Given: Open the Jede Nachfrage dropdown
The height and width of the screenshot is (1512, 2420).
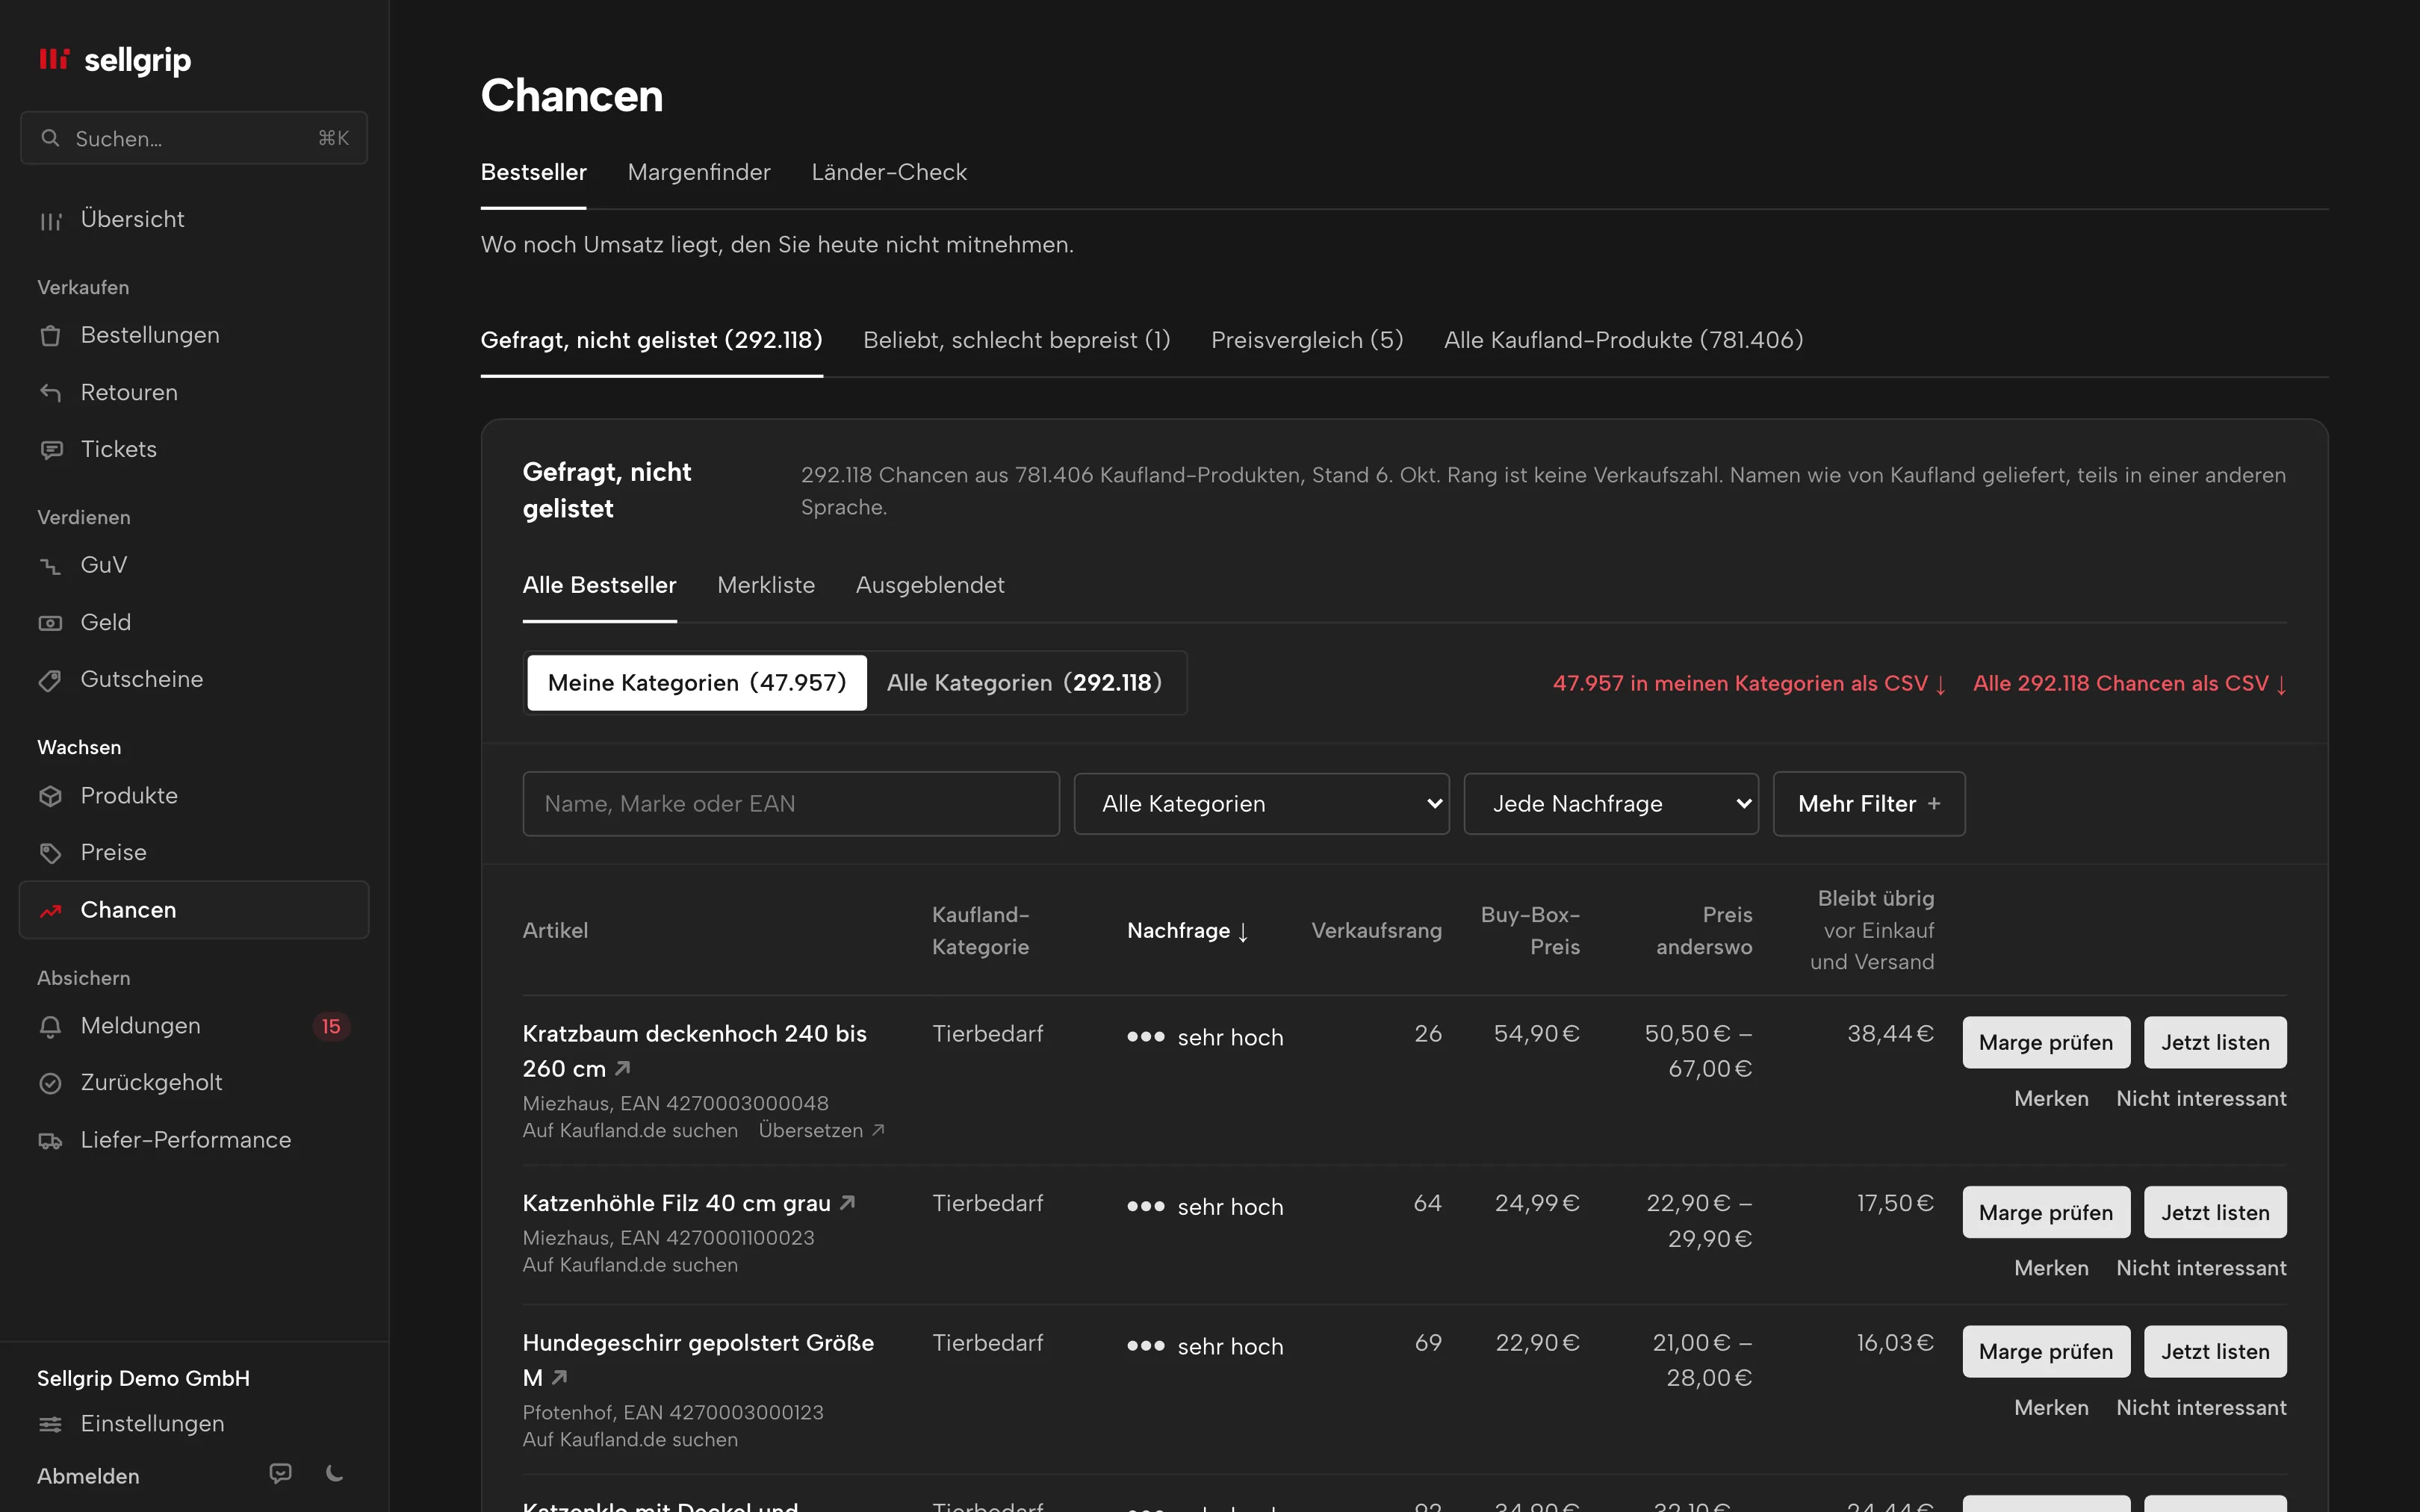Looking at the screenshot, I should point(1611,804).
